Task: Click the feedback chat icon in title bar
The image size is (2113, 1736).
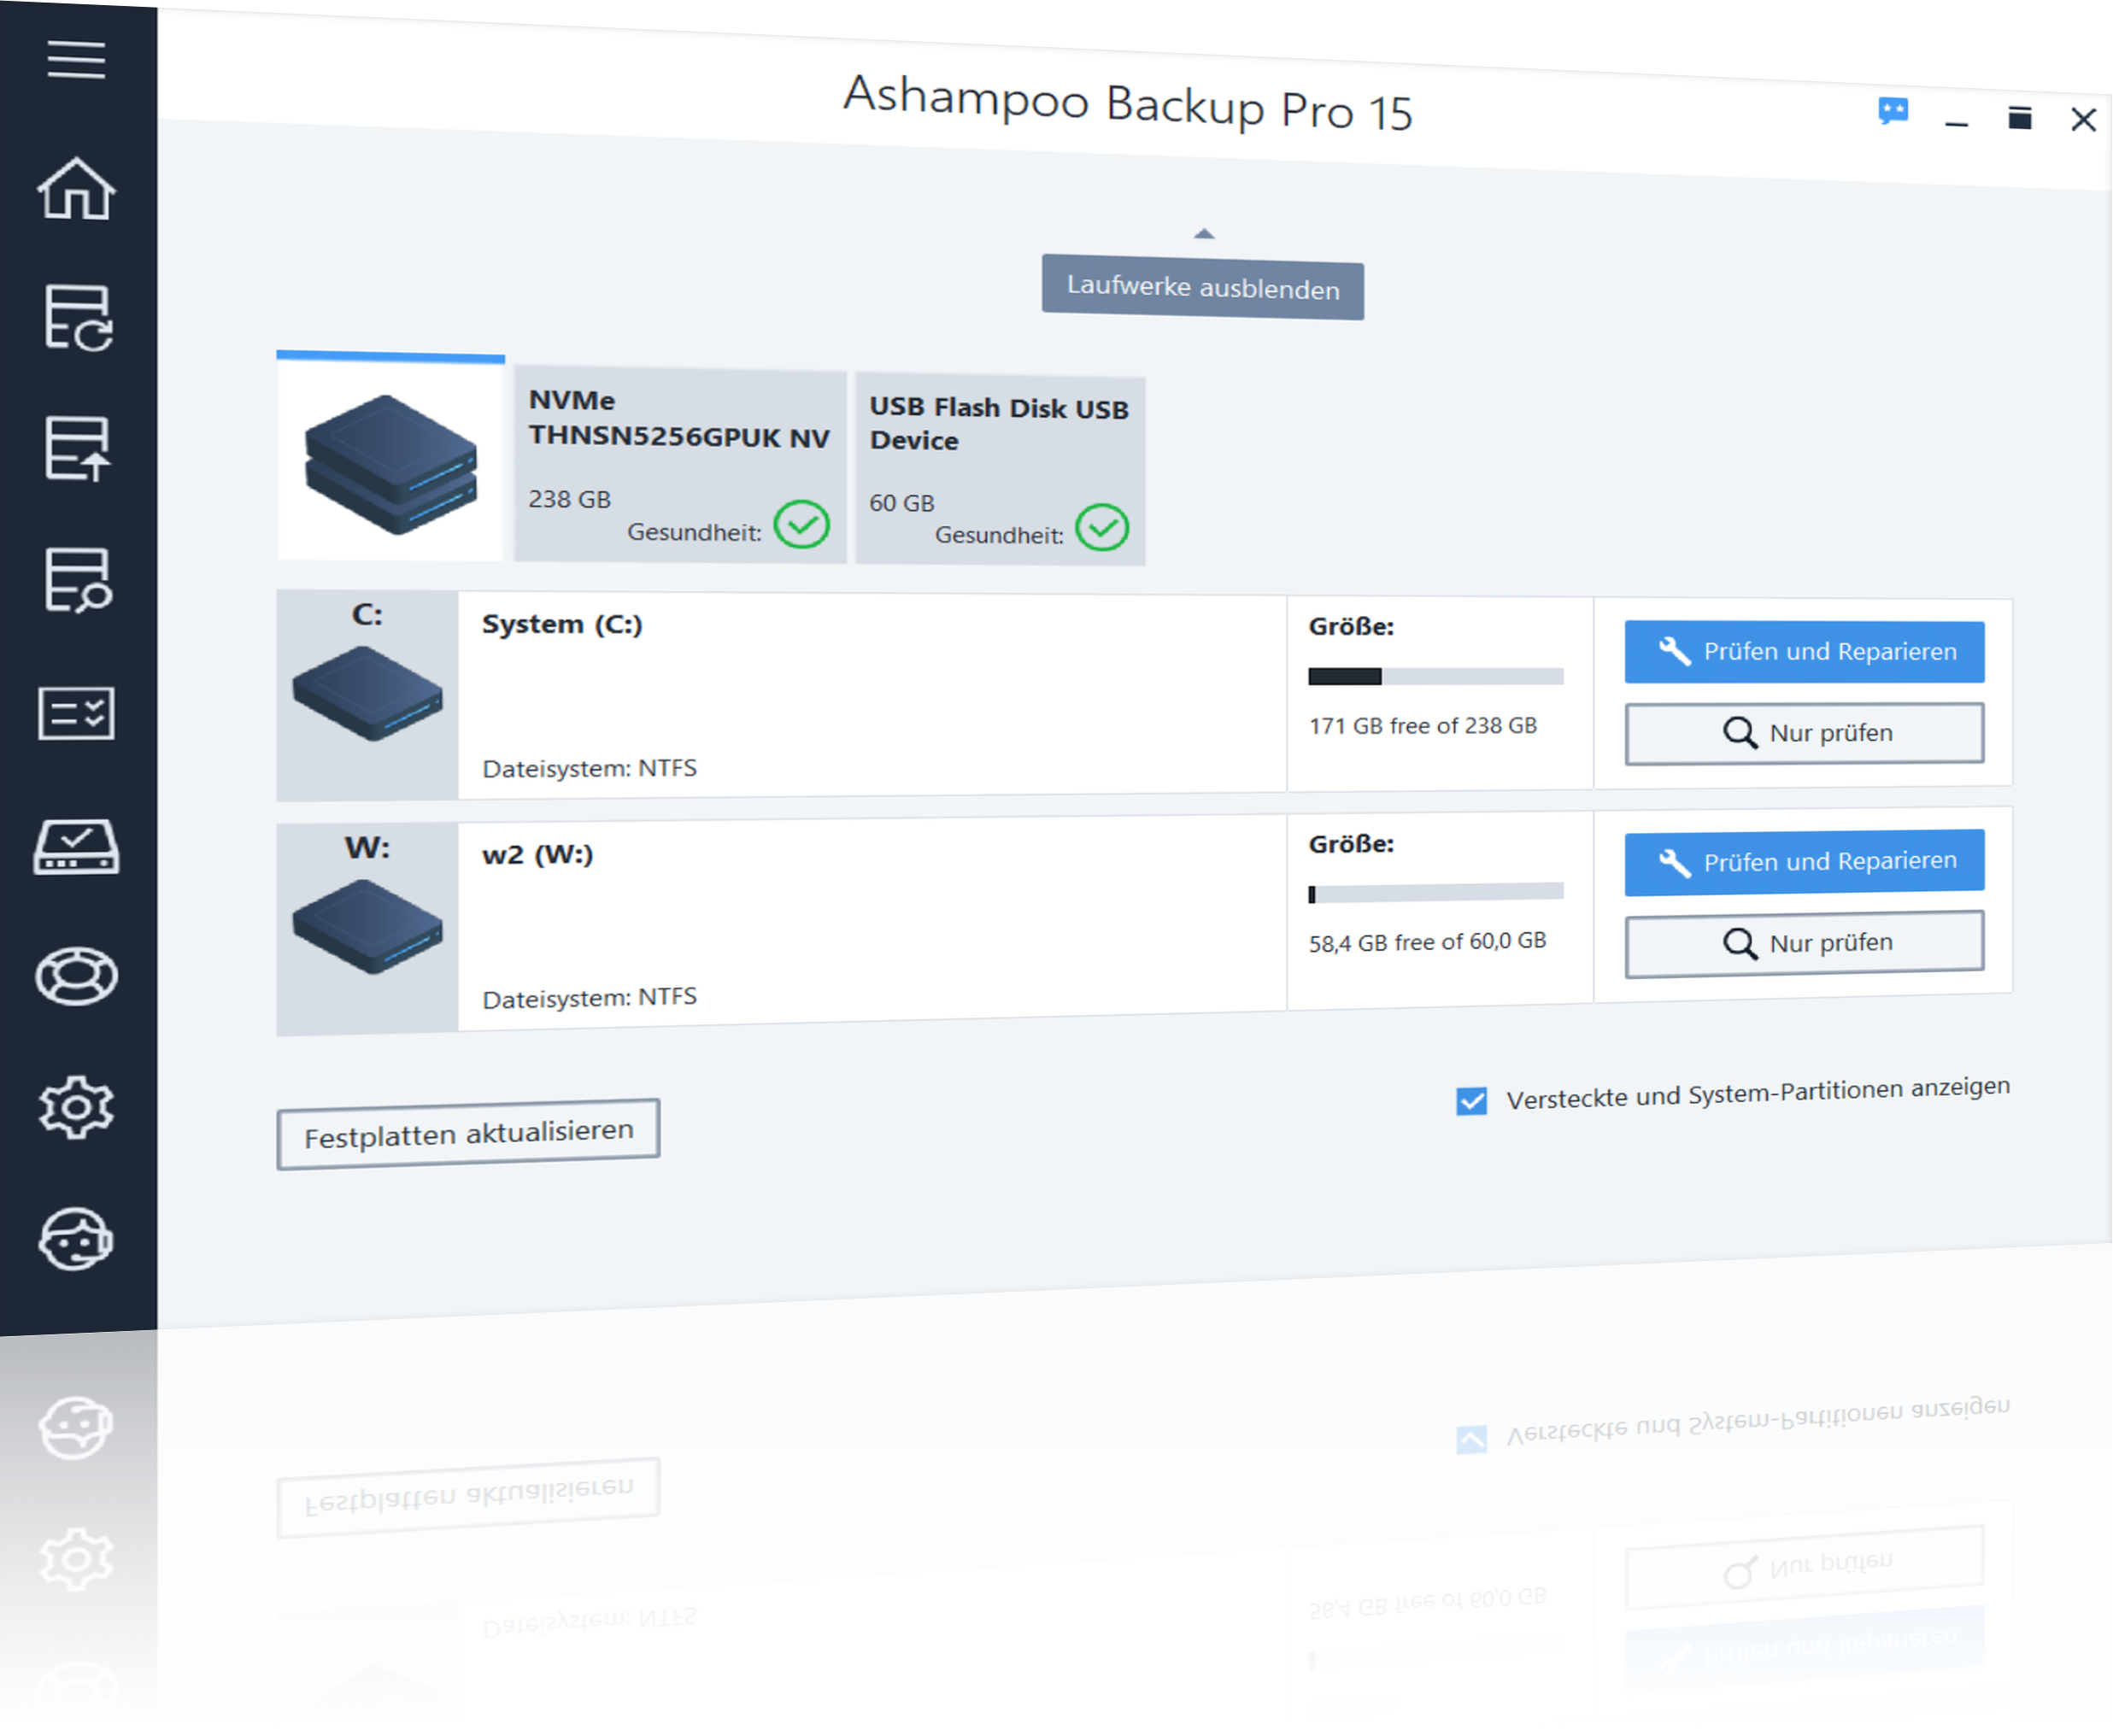Action: pos(1893,112)
